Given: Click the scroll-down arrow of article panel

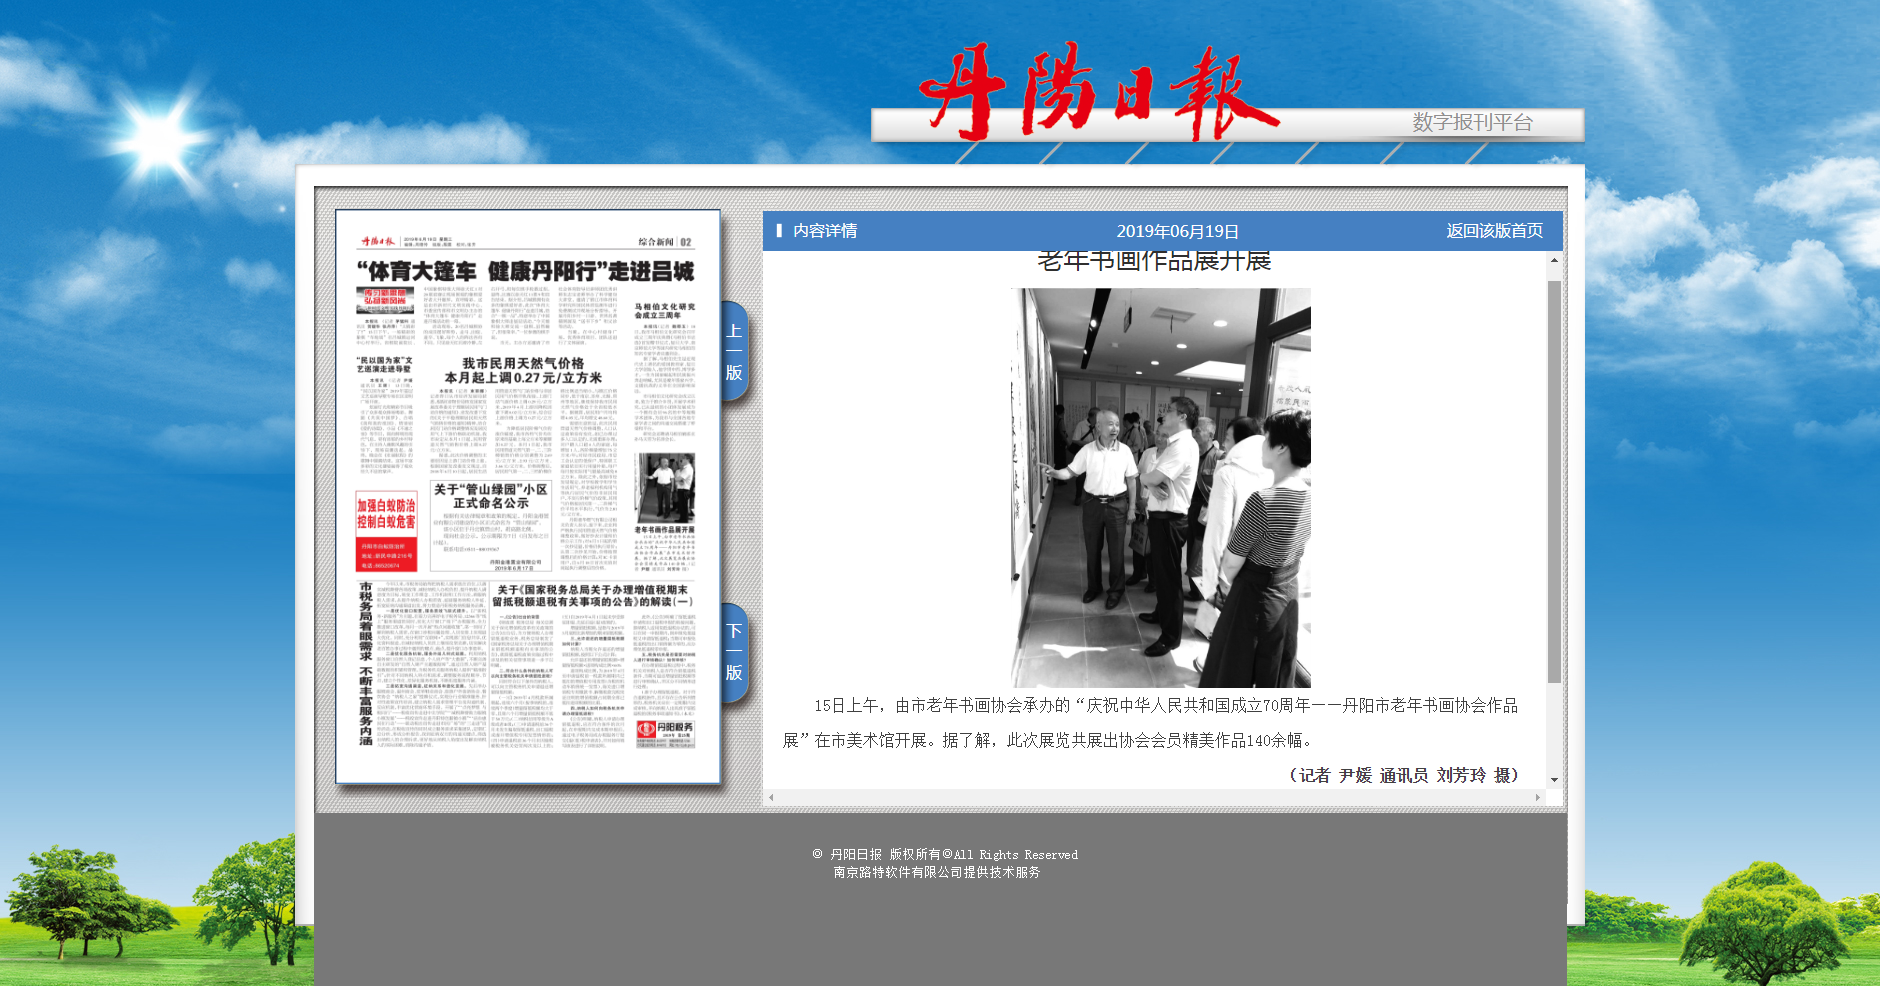Looking at the screenshot, I should pos(1554,779).
